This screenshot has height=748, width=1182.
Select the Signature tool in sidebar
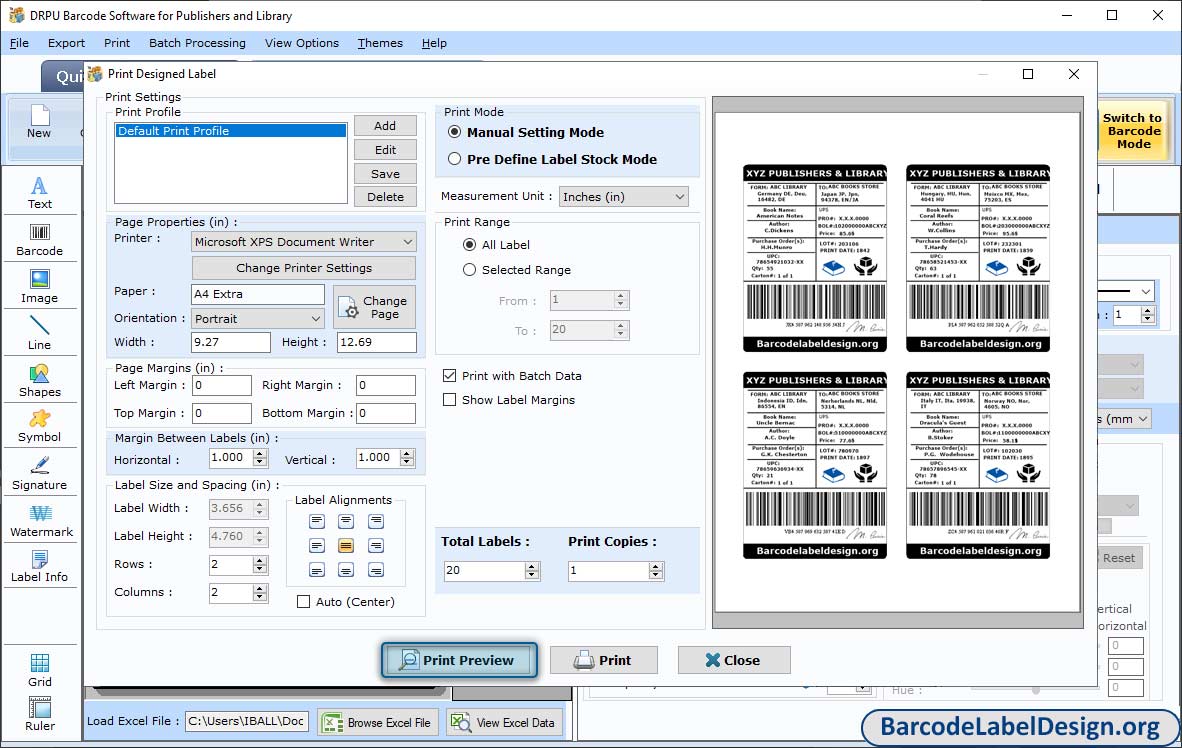click(39, 474)
